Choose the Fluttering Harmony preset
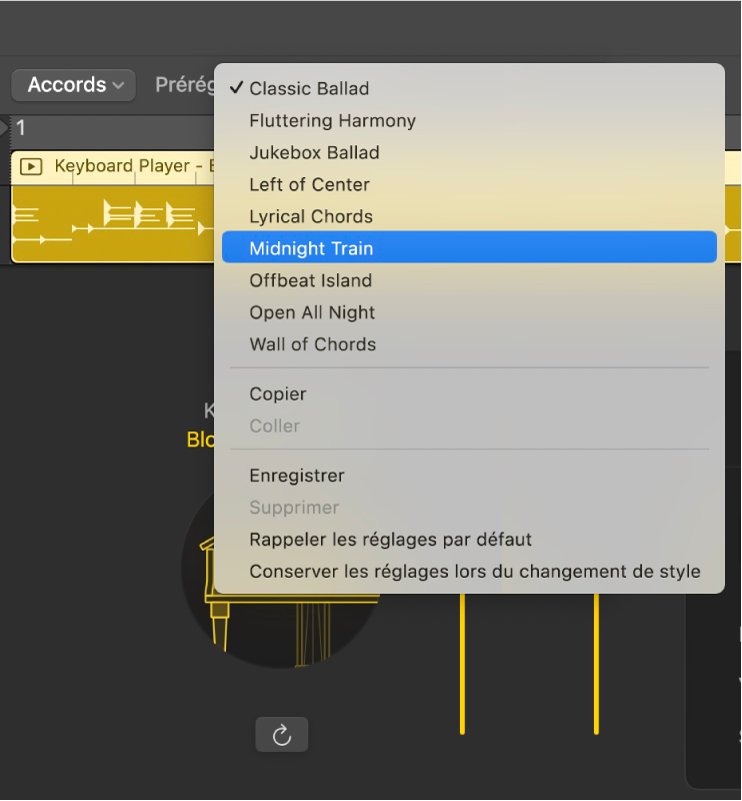 click(x=469, y=121)
